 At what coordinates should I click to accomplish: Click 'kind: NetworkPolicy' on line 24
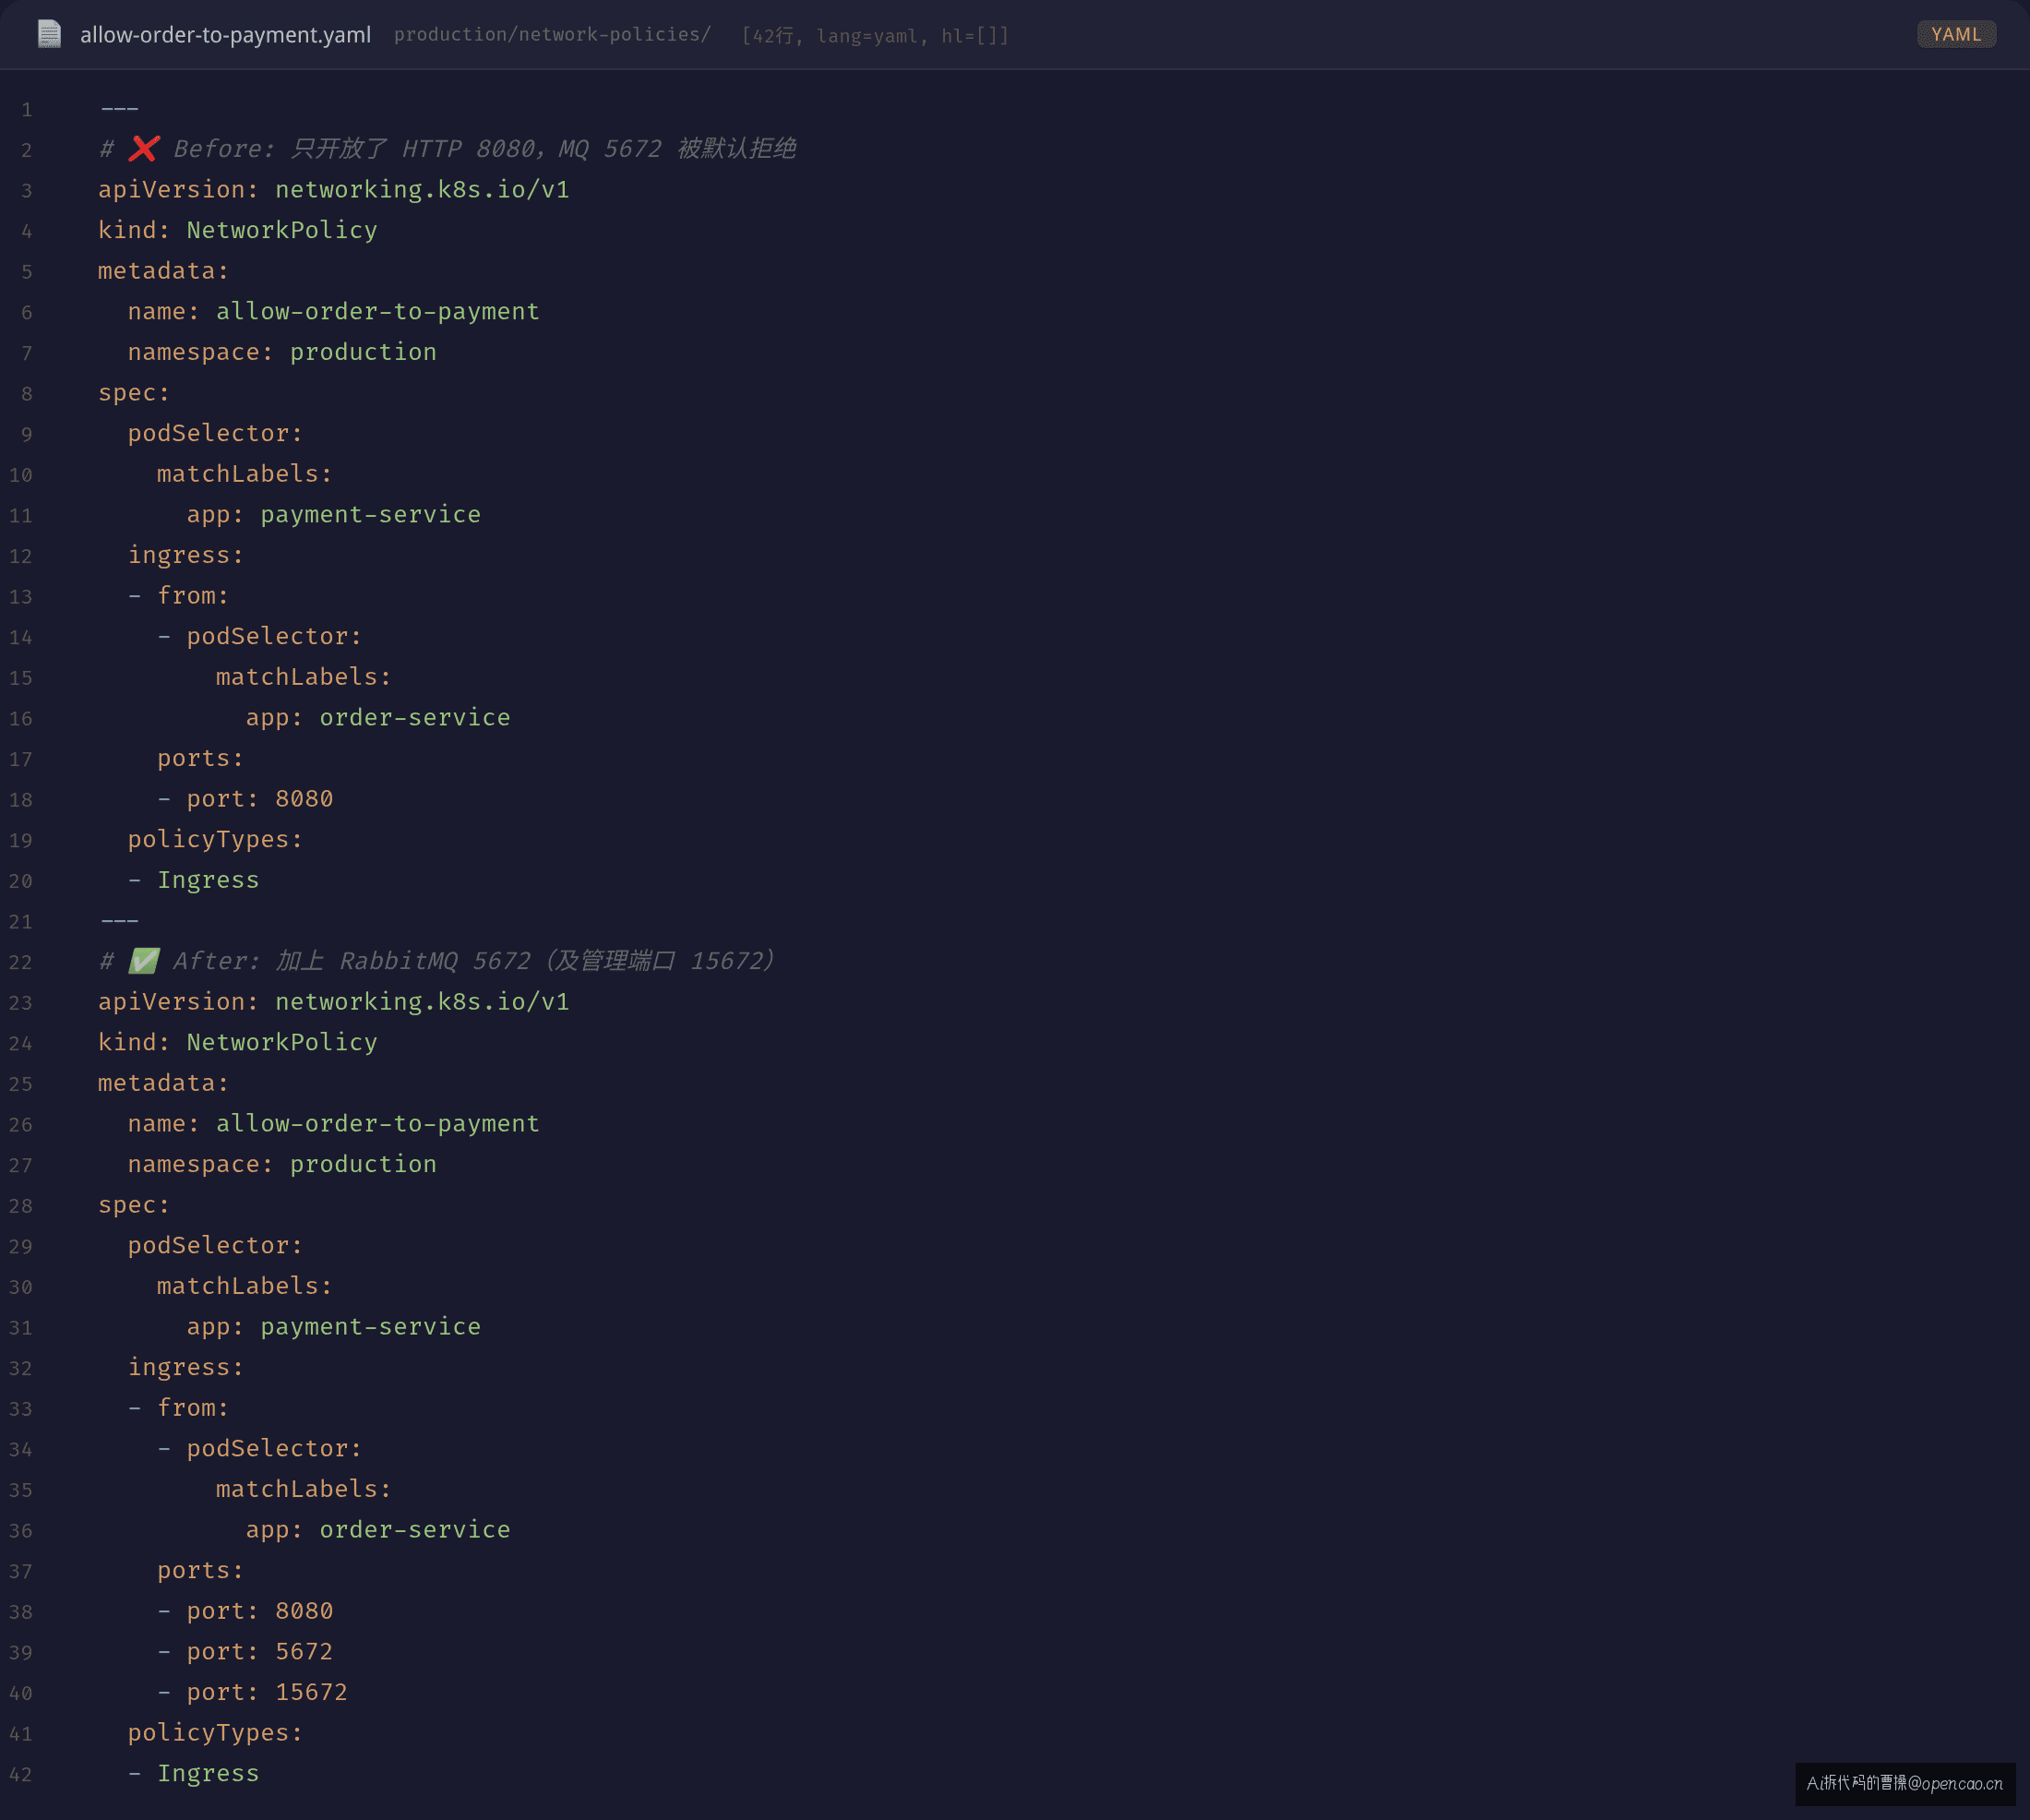click(237, 1042)
